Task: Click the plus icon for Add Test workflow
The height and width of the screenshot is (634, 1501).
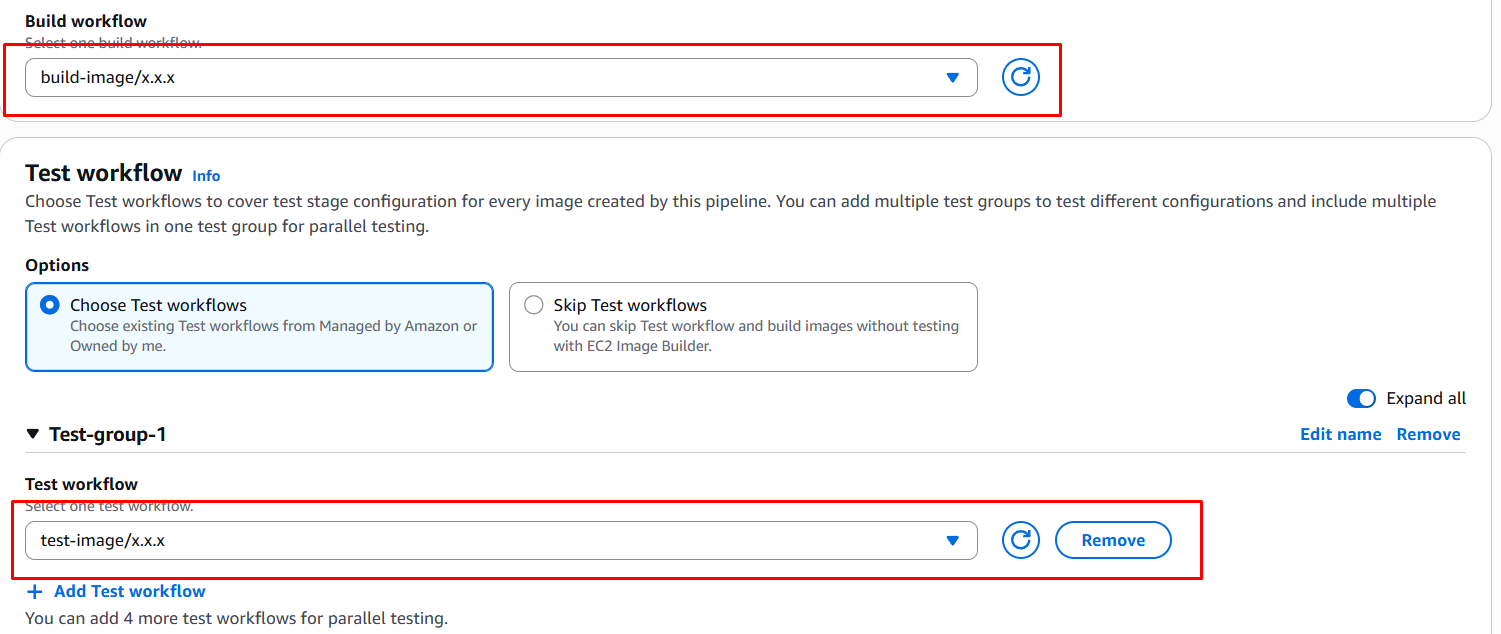Action: pyautogui.click(x=35, y=592)
